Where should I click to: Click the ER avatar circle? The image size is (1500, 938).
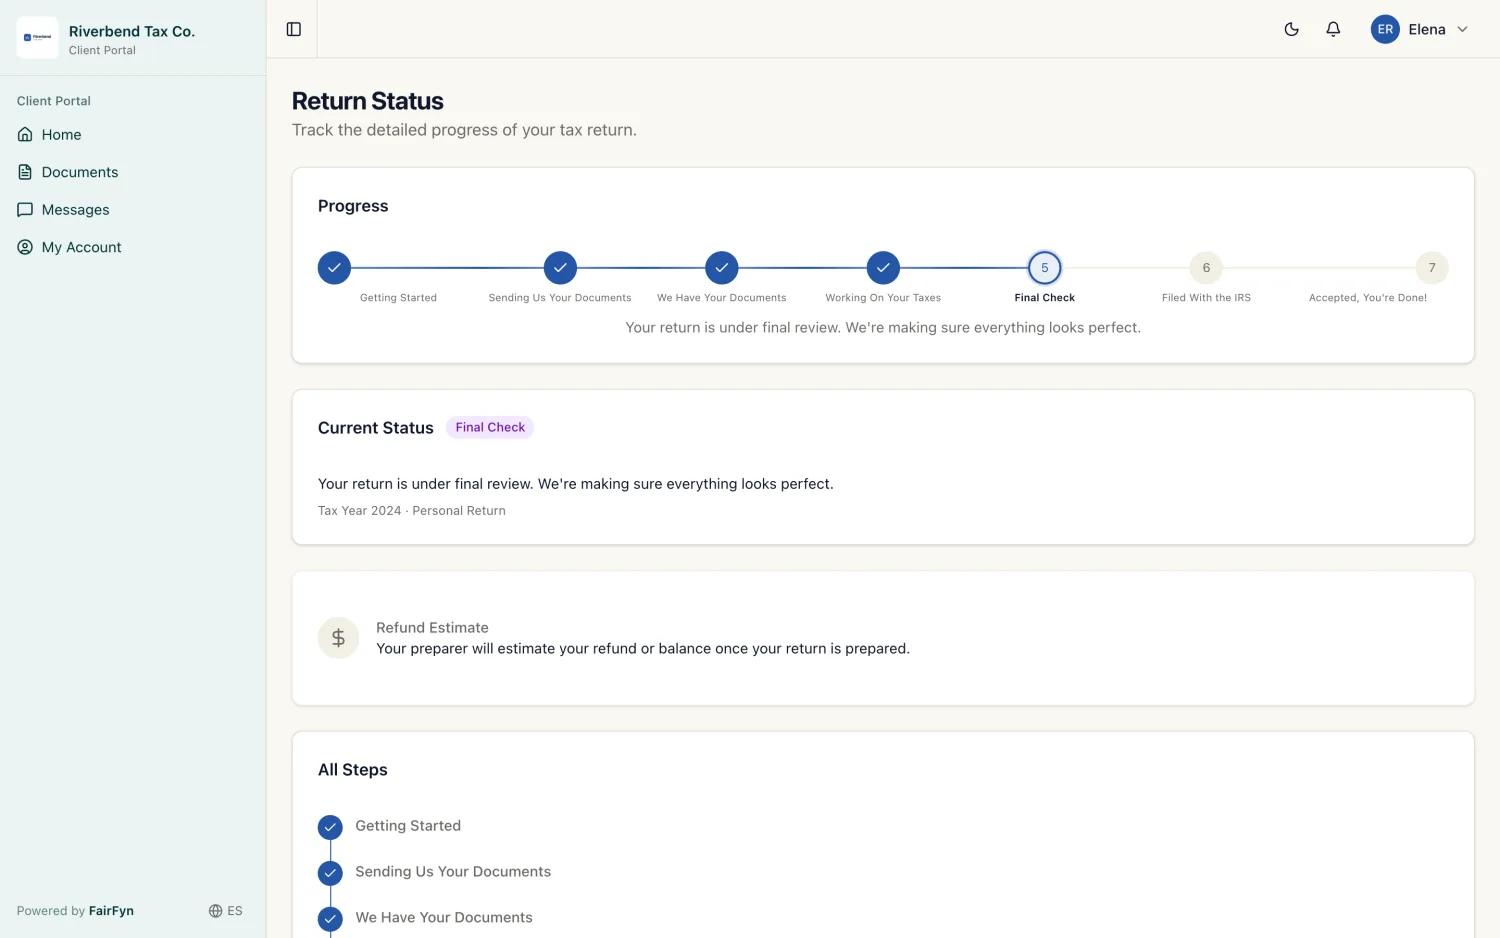pos(1385,29)
